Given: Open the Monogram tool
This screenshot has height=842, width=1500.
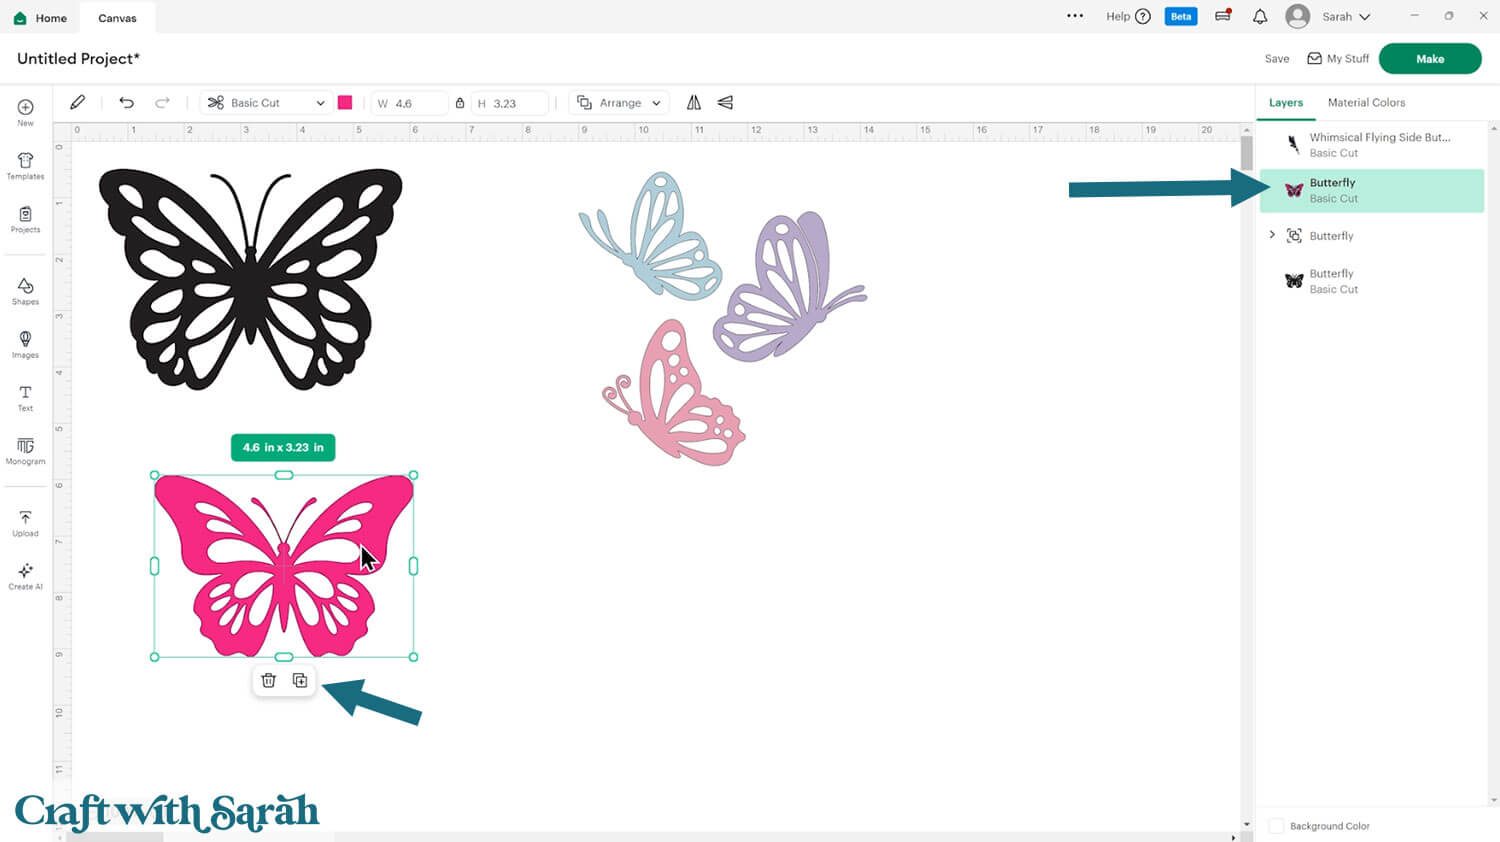Looking at the screenshot, I should [x=25, y=451].
